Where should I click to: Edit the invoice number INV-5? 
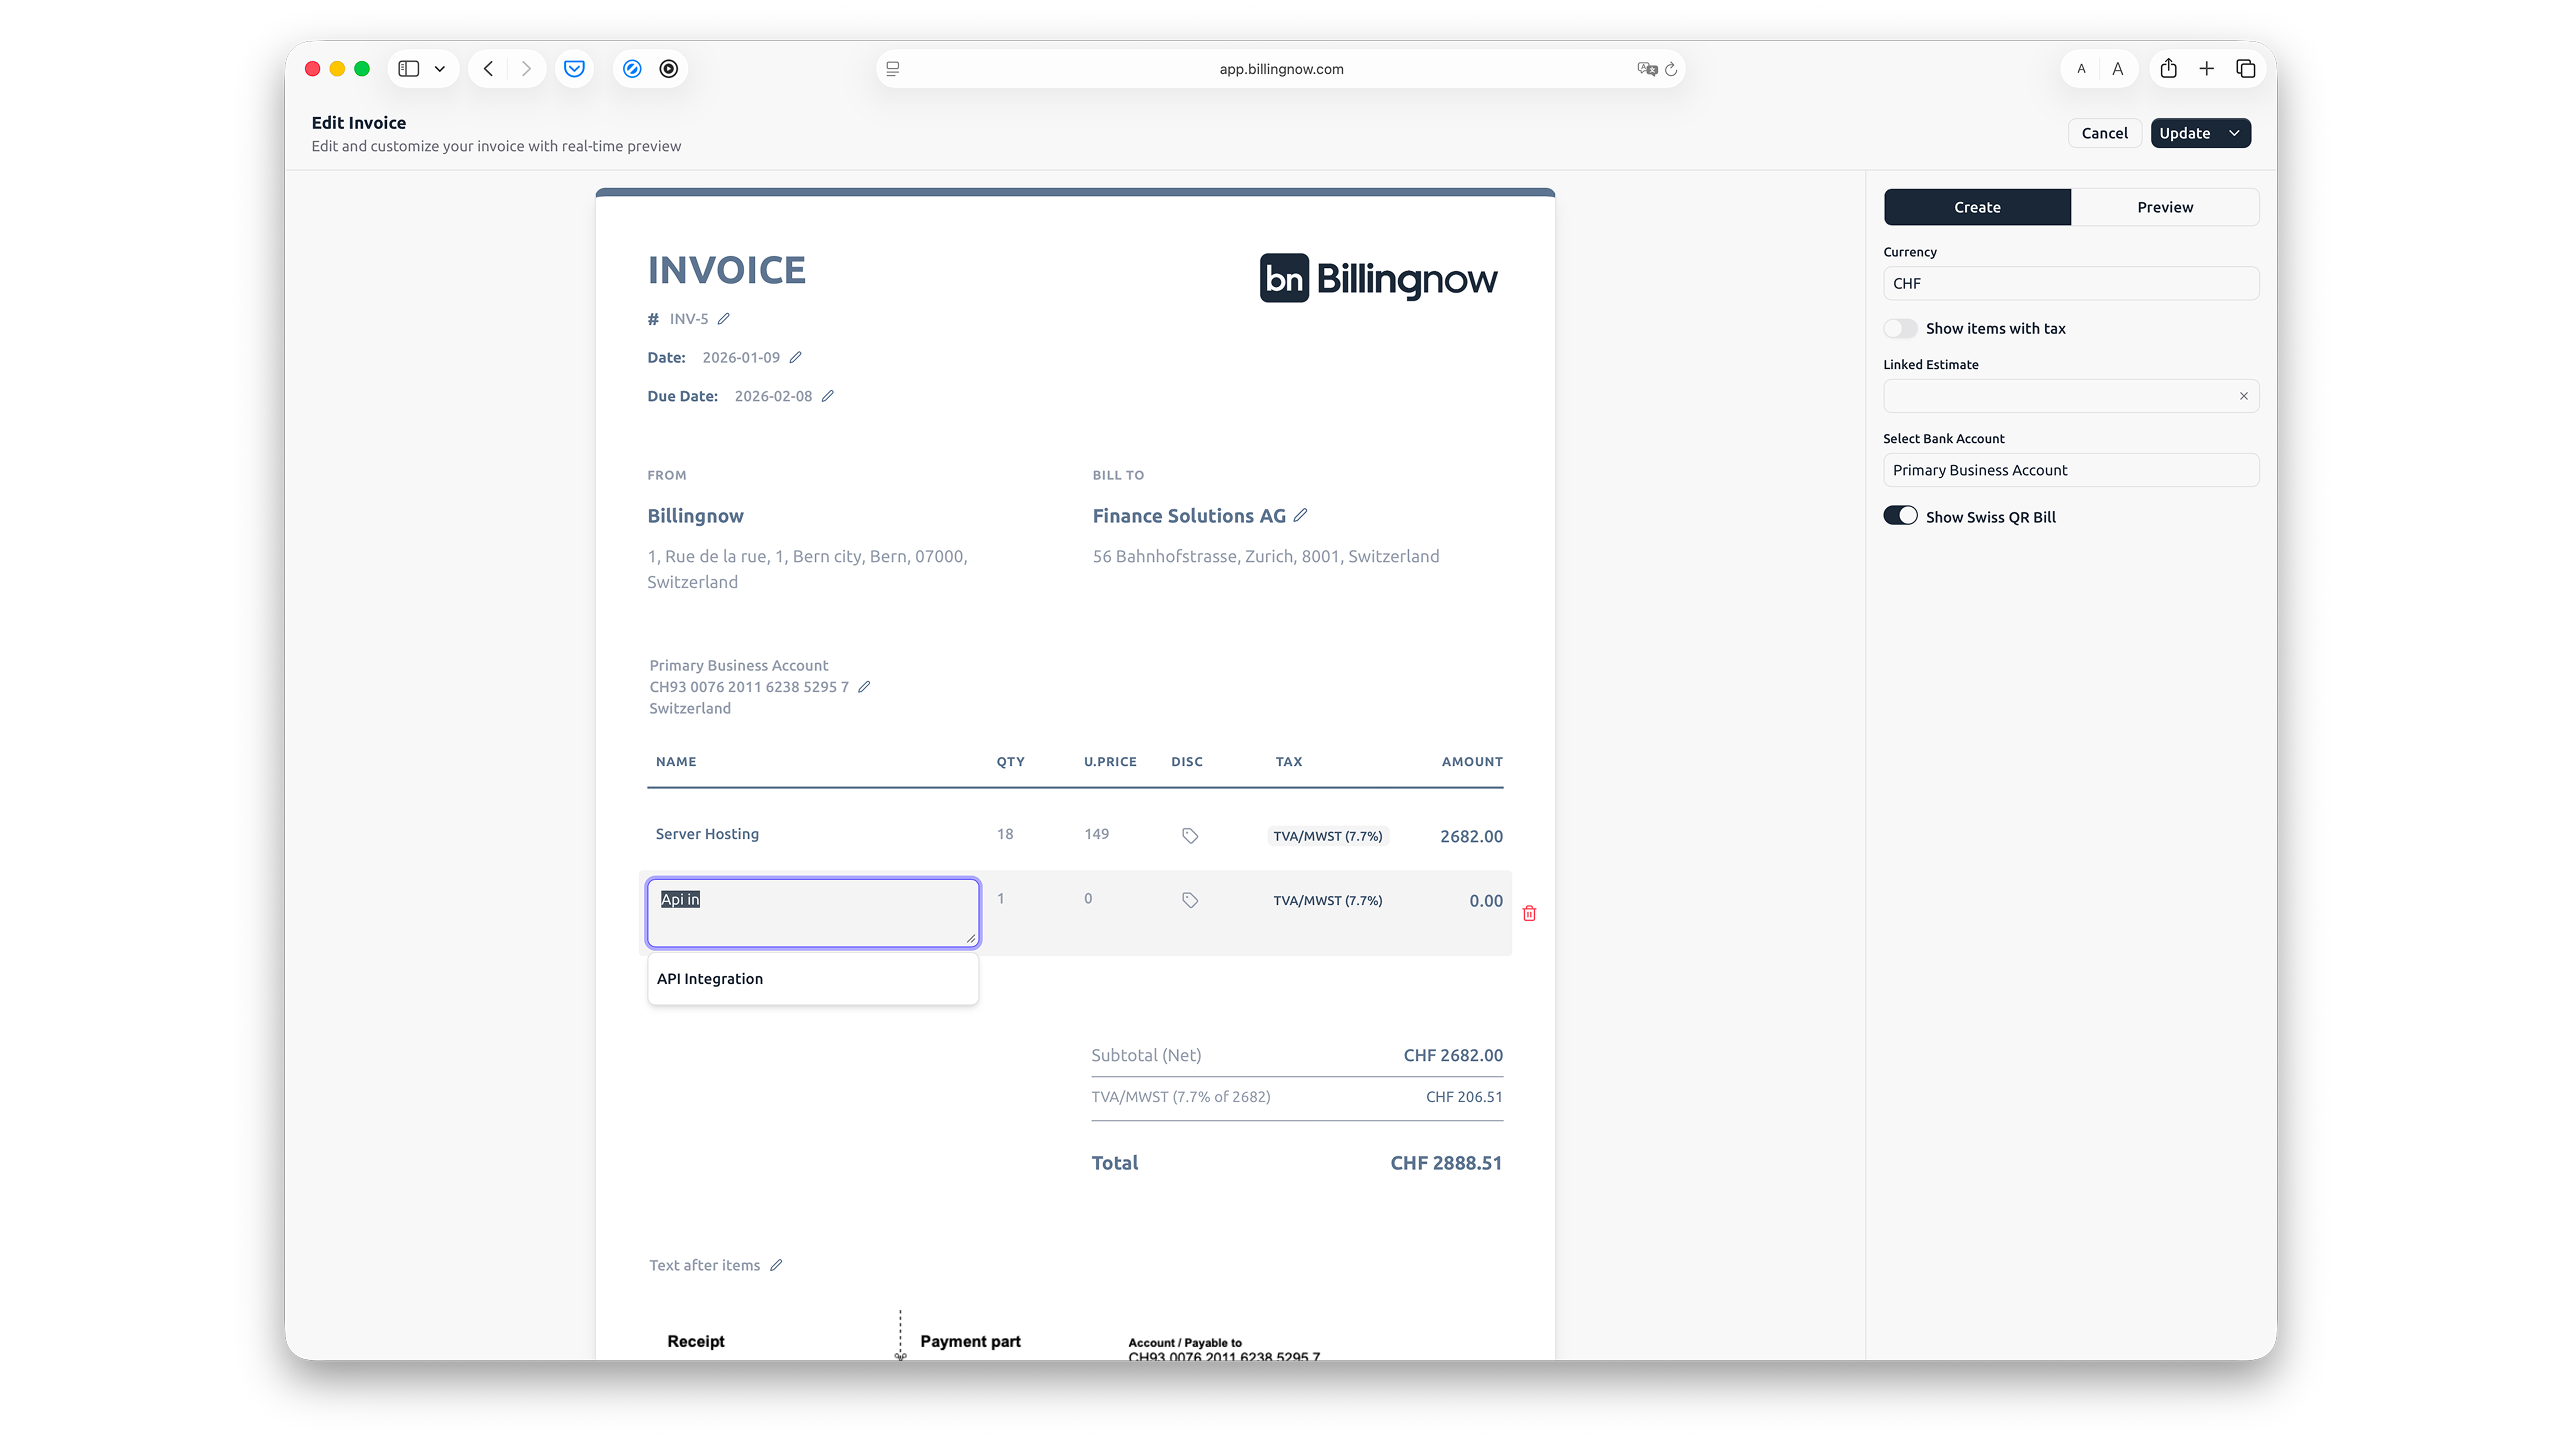click(722, 318)
